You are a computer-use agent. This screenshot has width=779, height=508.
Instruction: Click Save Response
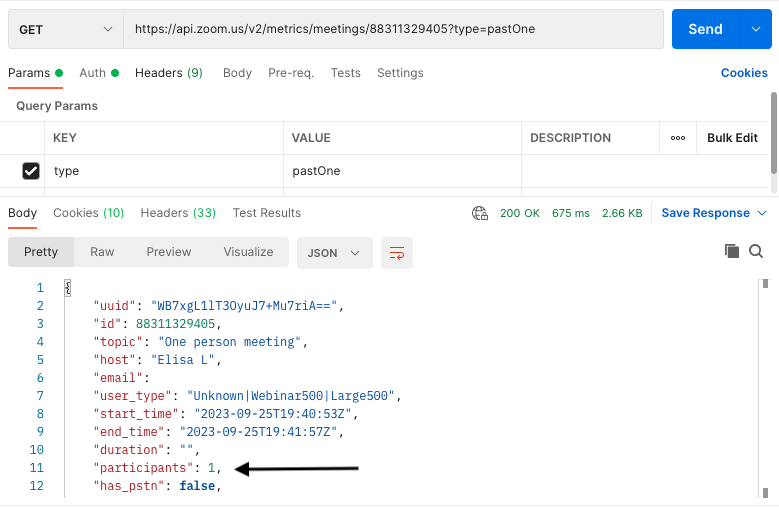coord(705,213)
